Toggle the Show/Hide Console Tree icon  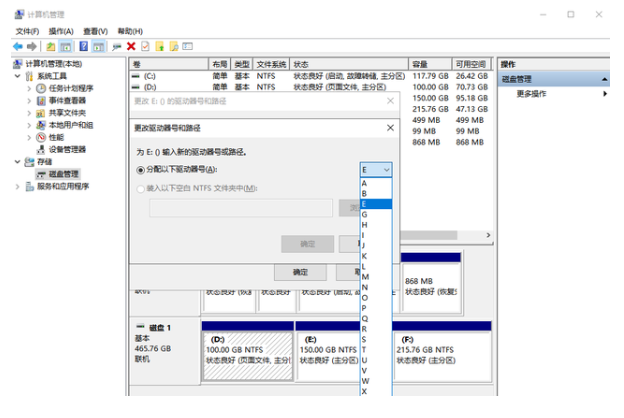[66, 46]
